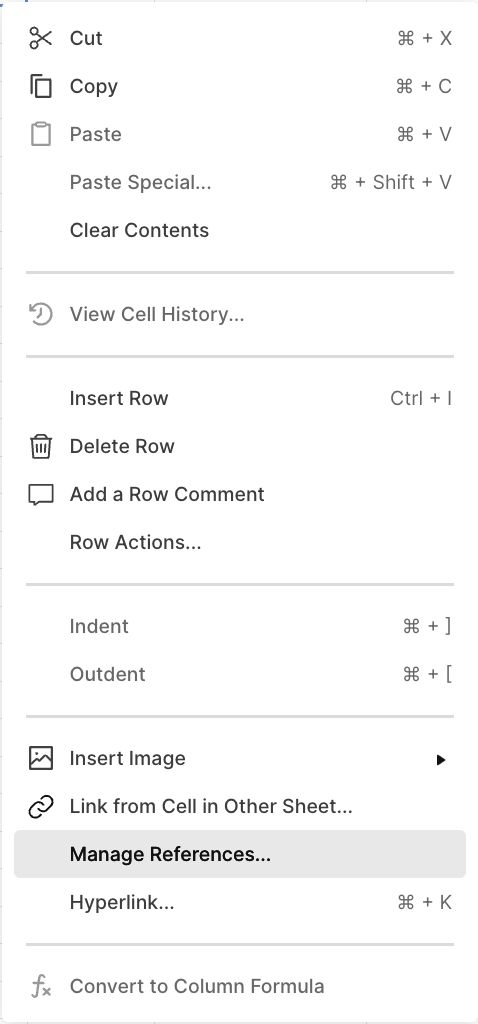Screen dimensions: 478x1024
Task: Open Manage References
Action: [240, 854]
